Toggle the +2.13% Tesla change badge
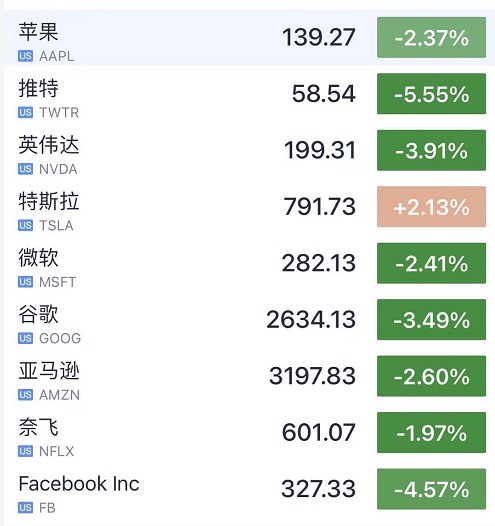495x526 pixels. click(431, 207)
